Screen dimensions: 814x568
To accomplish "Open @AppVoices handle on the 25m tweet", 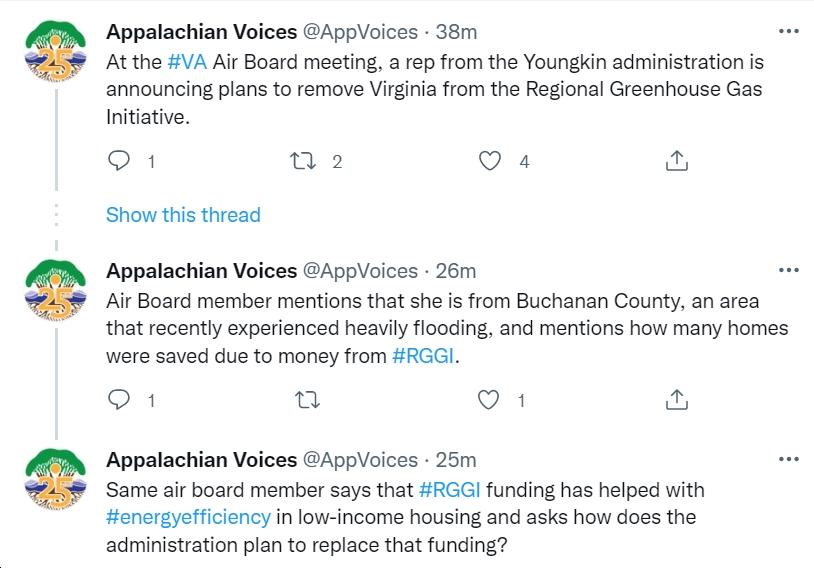I will 360,460.
